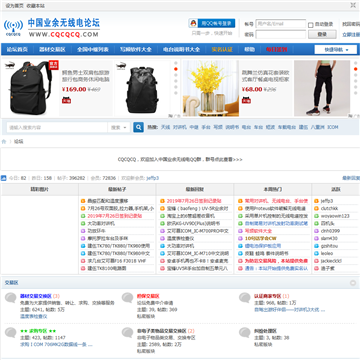Click the bubble icon beside 非电子类物品交易交换区

pyautogui.click(x=127, y=332)
